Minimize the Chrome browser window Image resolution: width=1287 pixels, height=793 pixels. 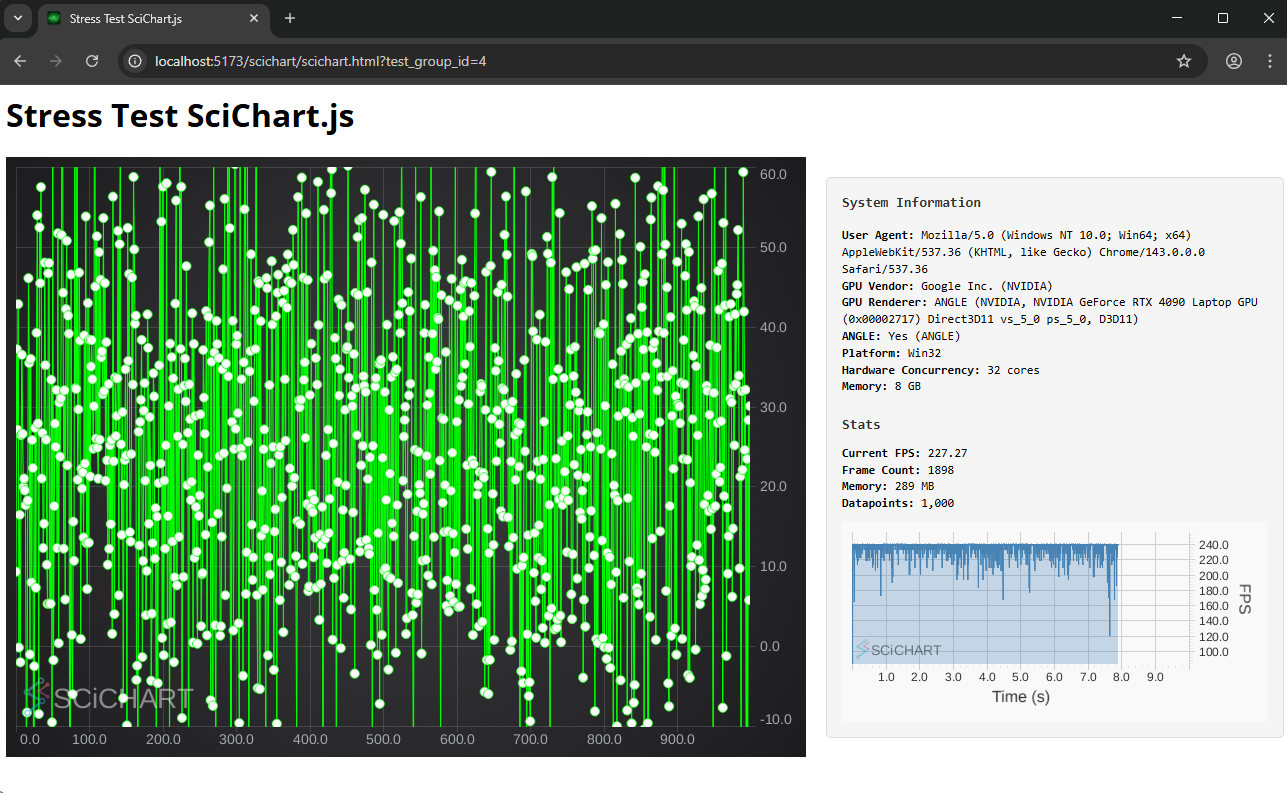1176,18
